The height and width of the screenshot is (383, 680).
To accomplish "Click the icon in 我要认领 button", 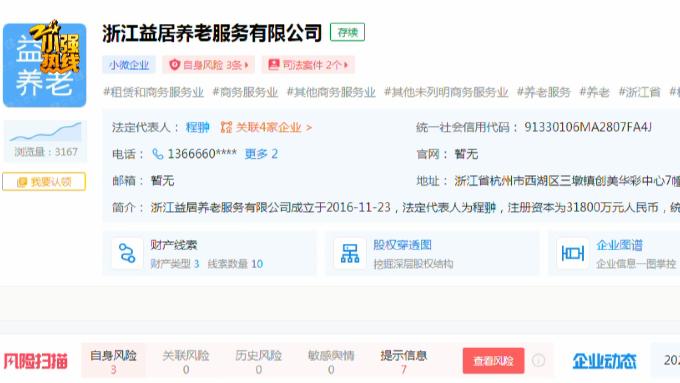I will (x=22, y=182).
